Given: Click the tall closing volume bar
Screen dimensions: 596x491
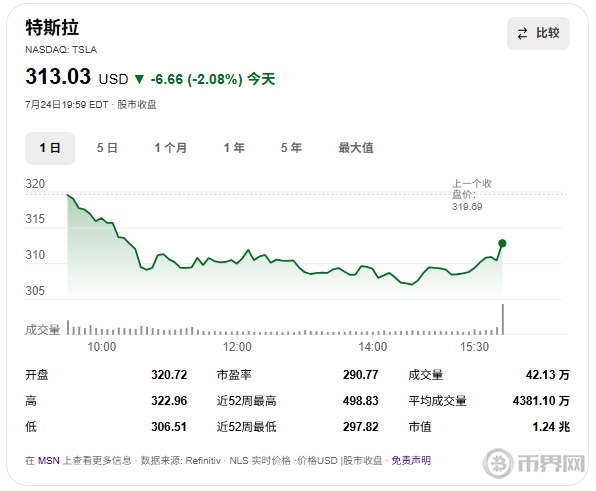Looking at the screenshot, I should [x=503, y=319].
